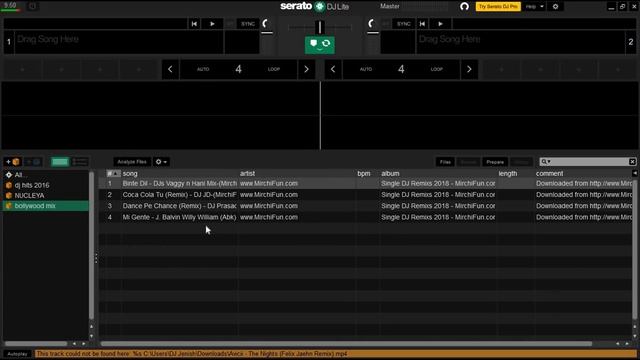Viewport: 640px width, 360px height.
Task: Open the search magnifier filter dropdown
Action: coord(546,162)
